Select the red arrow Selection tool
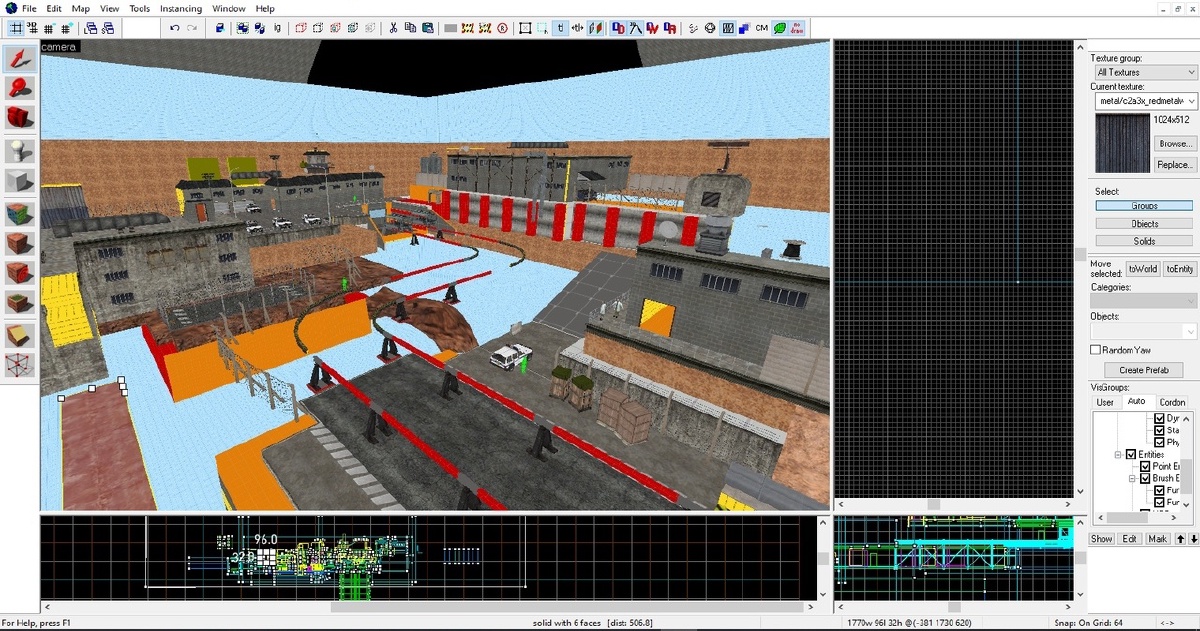1200x631 pixels. coord(20,59)
